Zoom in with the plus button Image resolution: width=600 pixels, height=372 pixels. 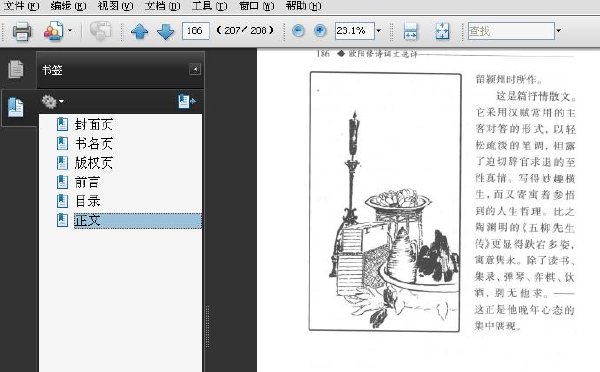pos(320,31)
